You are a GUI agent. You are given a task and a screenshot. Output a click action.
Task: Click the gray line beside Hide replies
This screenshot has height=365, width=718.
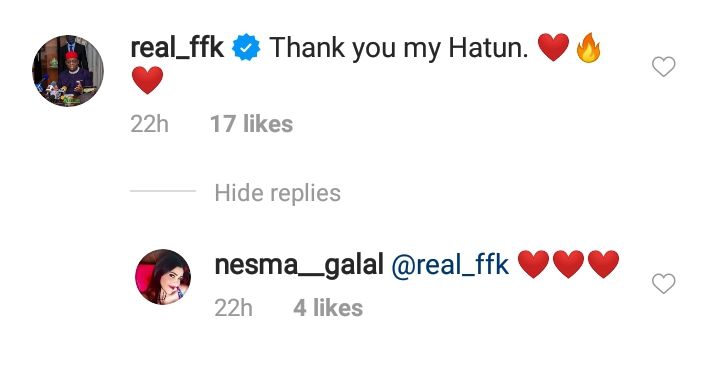[163, 191]
